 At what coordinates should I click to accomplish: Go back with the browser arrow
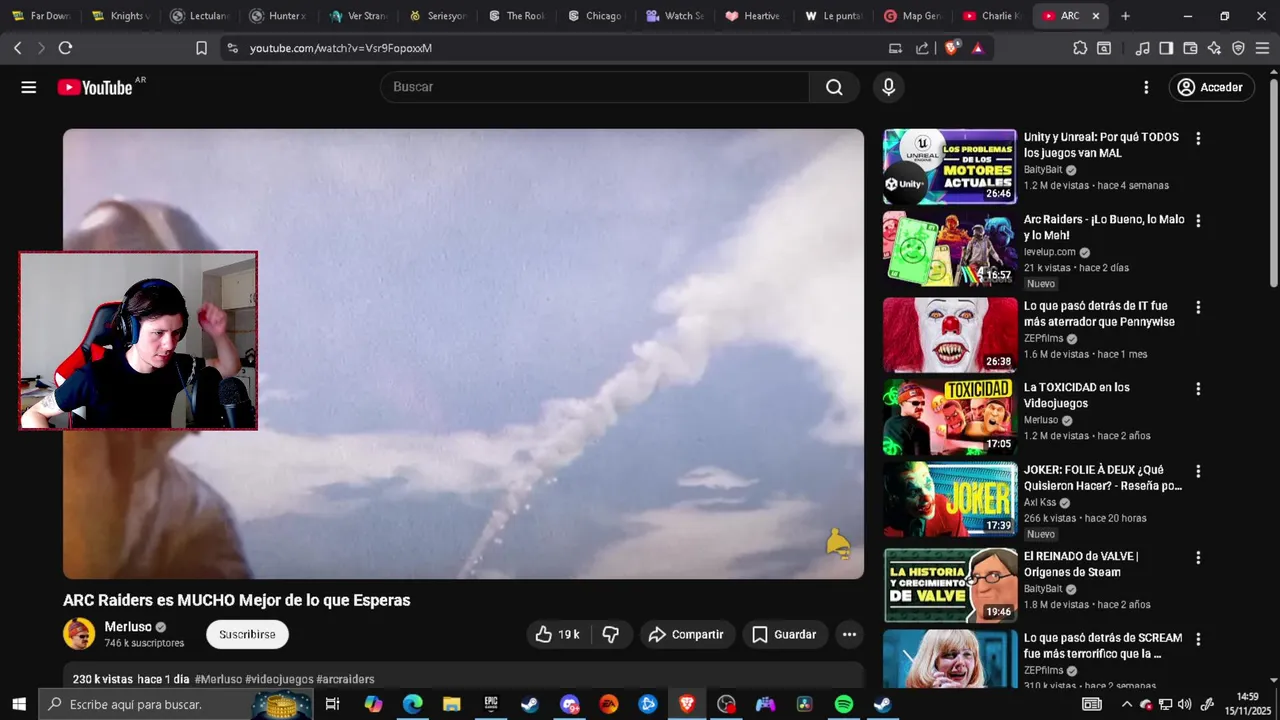point(18,48)
